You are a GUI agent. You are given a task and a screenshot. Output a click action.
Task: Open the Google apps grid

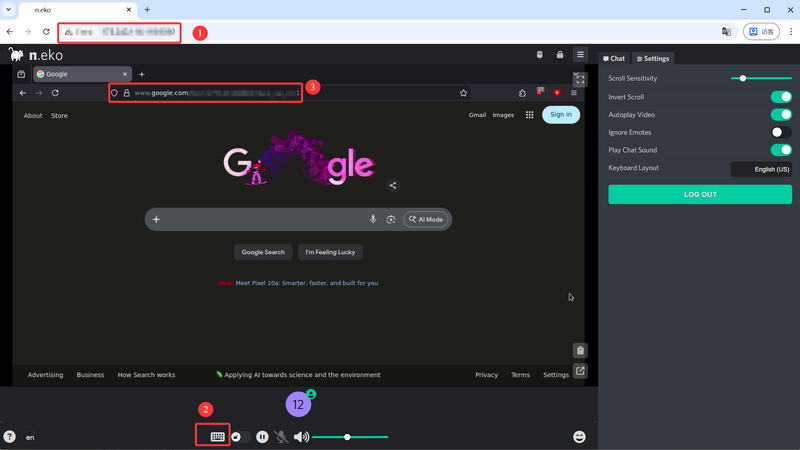click(x=530, y=115)
